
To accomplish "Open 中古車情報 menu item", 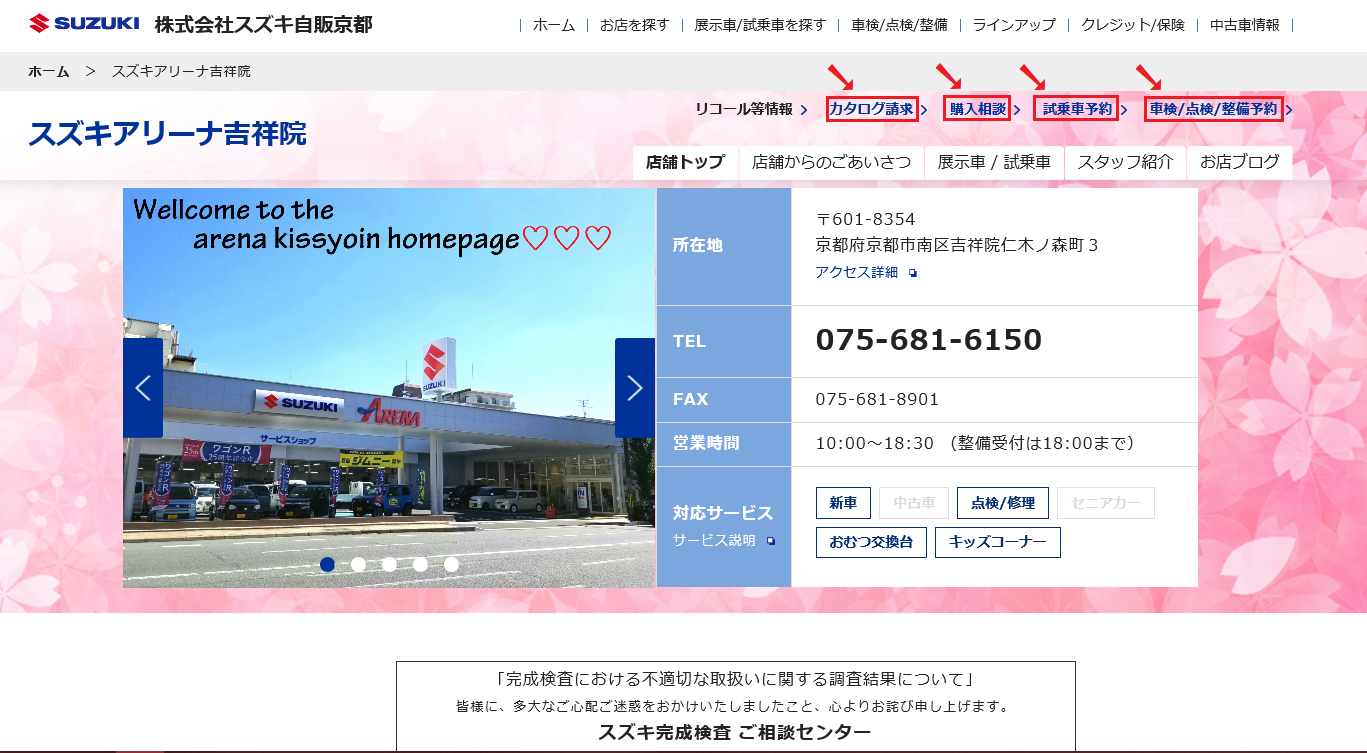I will click(x=1245, y=25).
